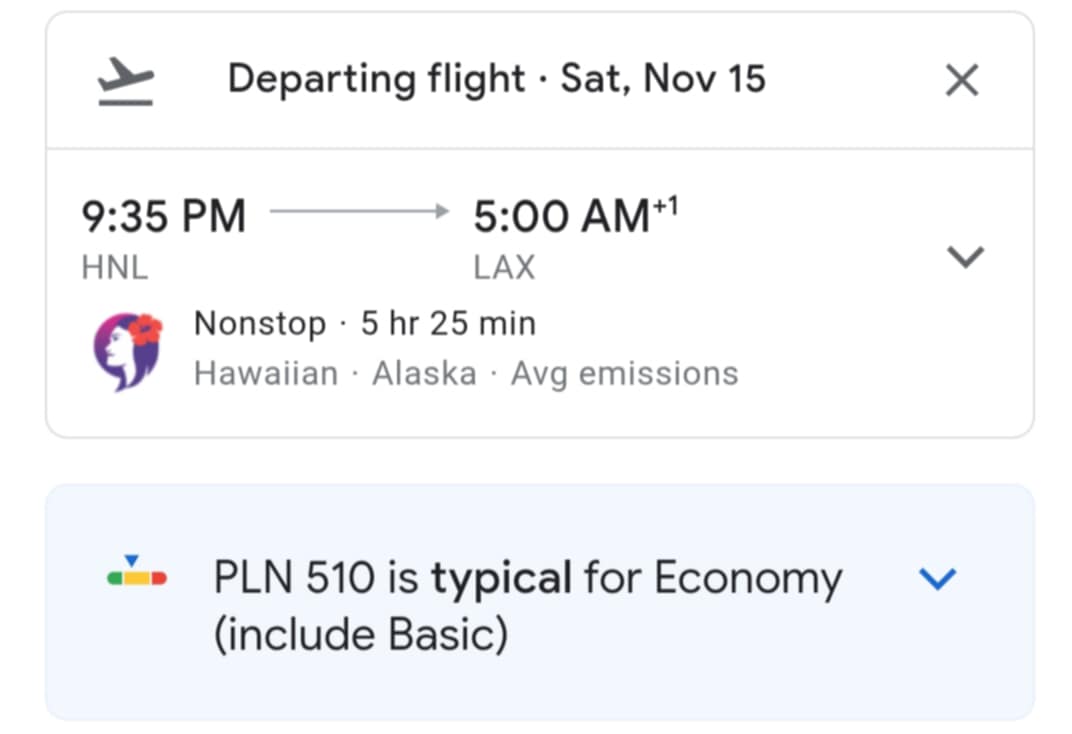Click the Departing flight Sat, Nov 15 header
1072x734 pixels.
pyautogui.click(x=496, y=79)
